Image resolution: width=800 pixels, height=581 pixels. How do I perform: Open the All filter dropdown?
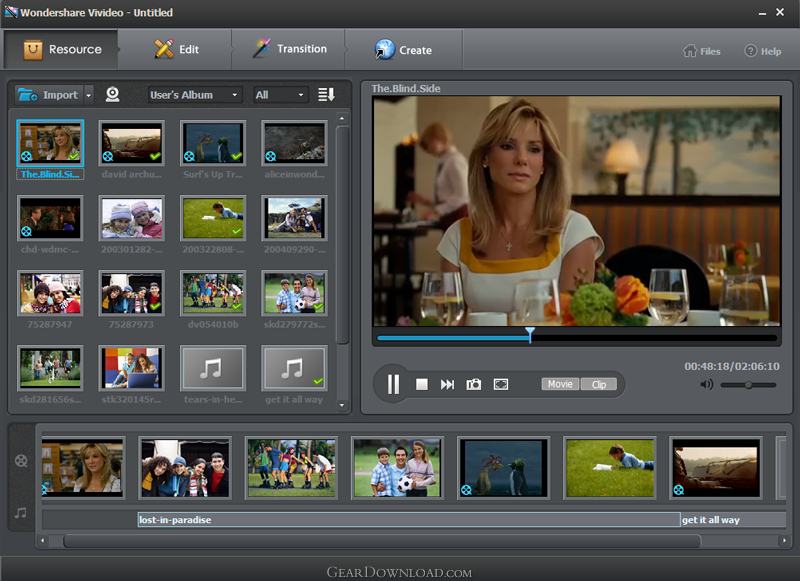pyautogui.click(x=281, y=95)
